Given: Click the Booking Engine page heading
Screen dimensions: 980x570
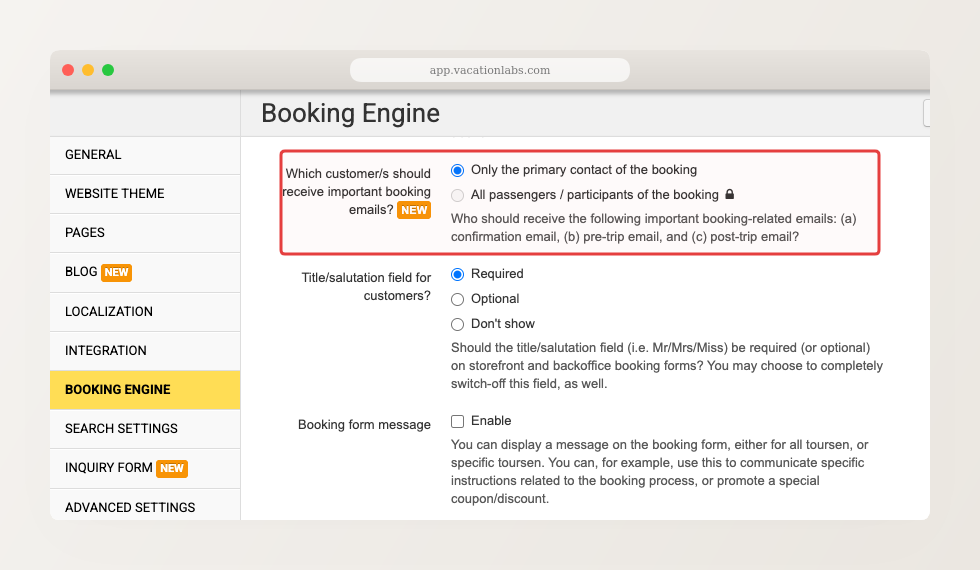Looking at the screenshot, I should point(351,114).
